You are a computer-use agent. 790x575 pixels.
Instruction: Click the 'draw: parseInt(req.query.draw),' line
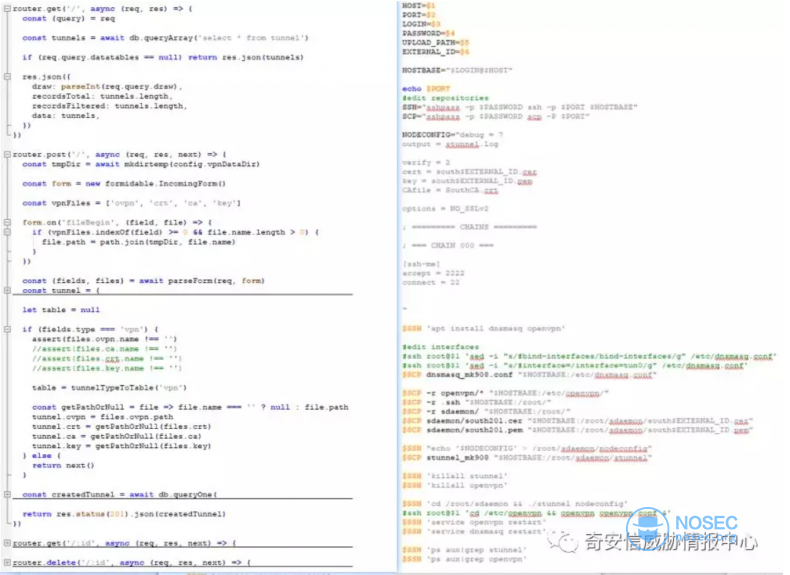(x=107, y=87)
